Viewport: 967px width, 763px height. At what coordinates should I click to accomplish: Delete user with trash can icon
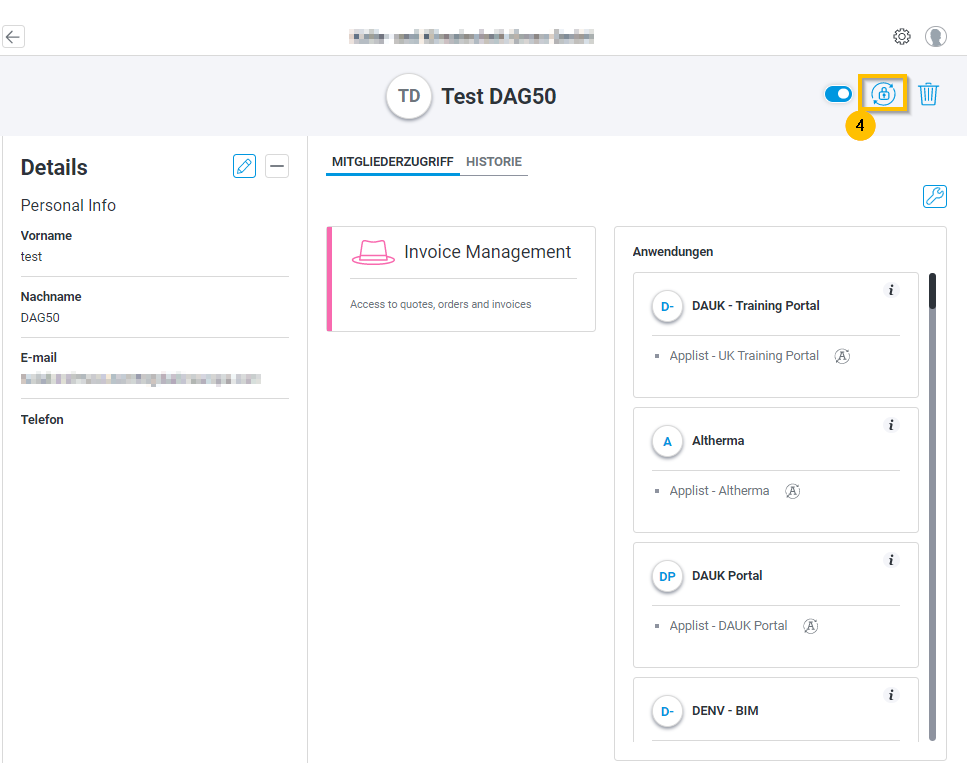pos(929,94)
